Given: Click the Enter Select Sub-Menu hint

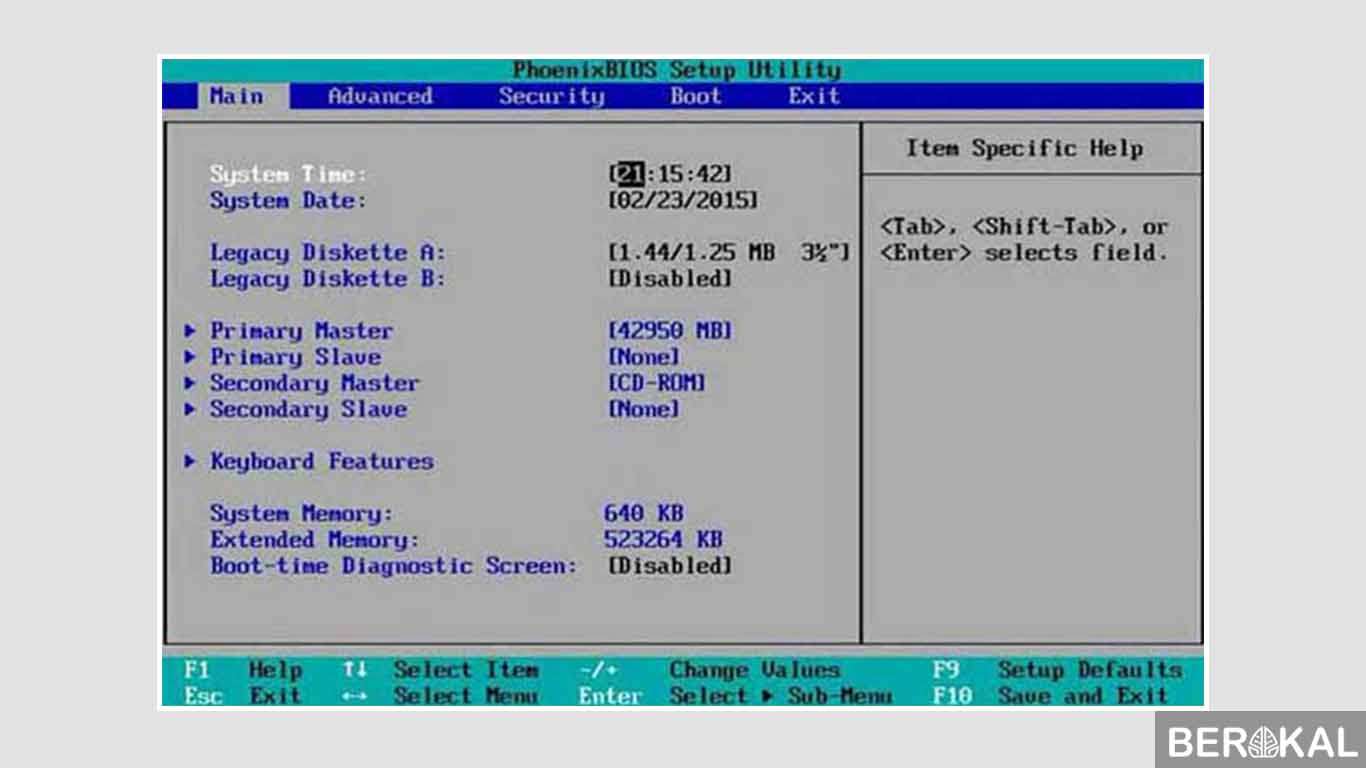Looking at the screenshot, I should [735, 696].
